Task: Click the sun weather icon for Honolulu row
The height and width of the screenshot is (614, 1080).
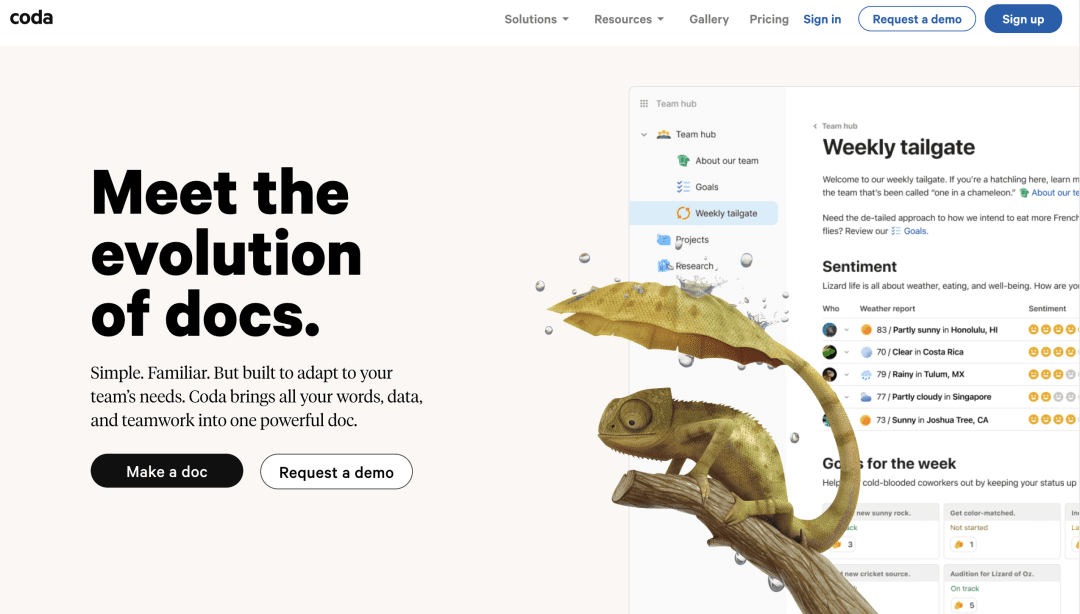Action: pyautogui.click(x=866, y=330)
